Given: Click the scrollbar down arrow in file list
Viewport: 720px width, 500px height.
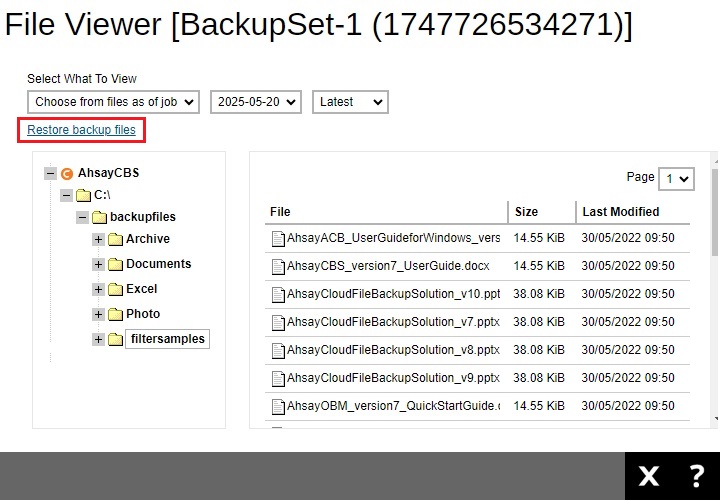Looking at the screenshot, I should pyautogui.click(x=715, y=419).
